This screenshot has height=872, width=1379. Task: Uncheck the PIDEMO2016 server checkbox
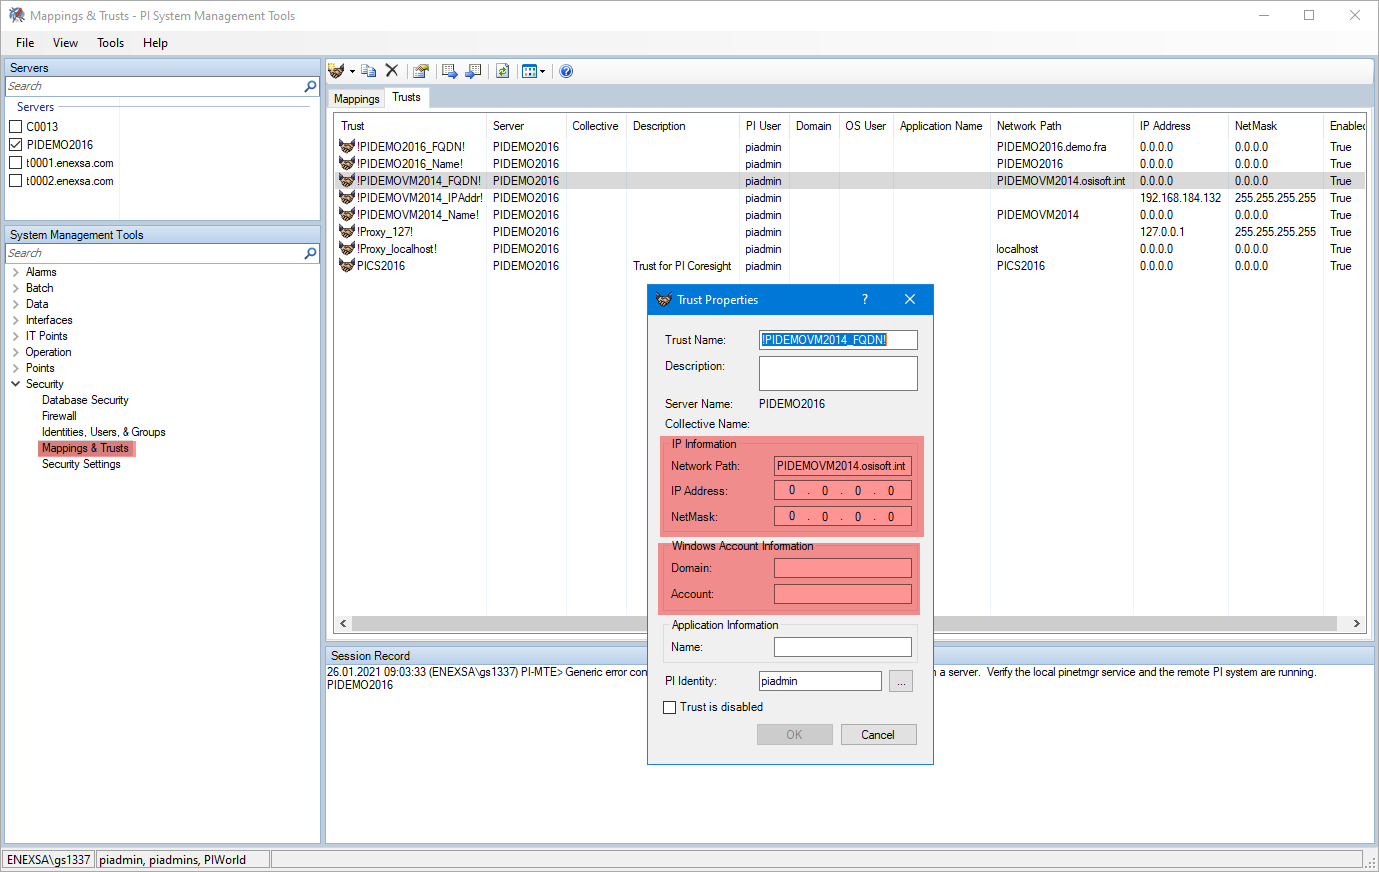click(15, 145)
